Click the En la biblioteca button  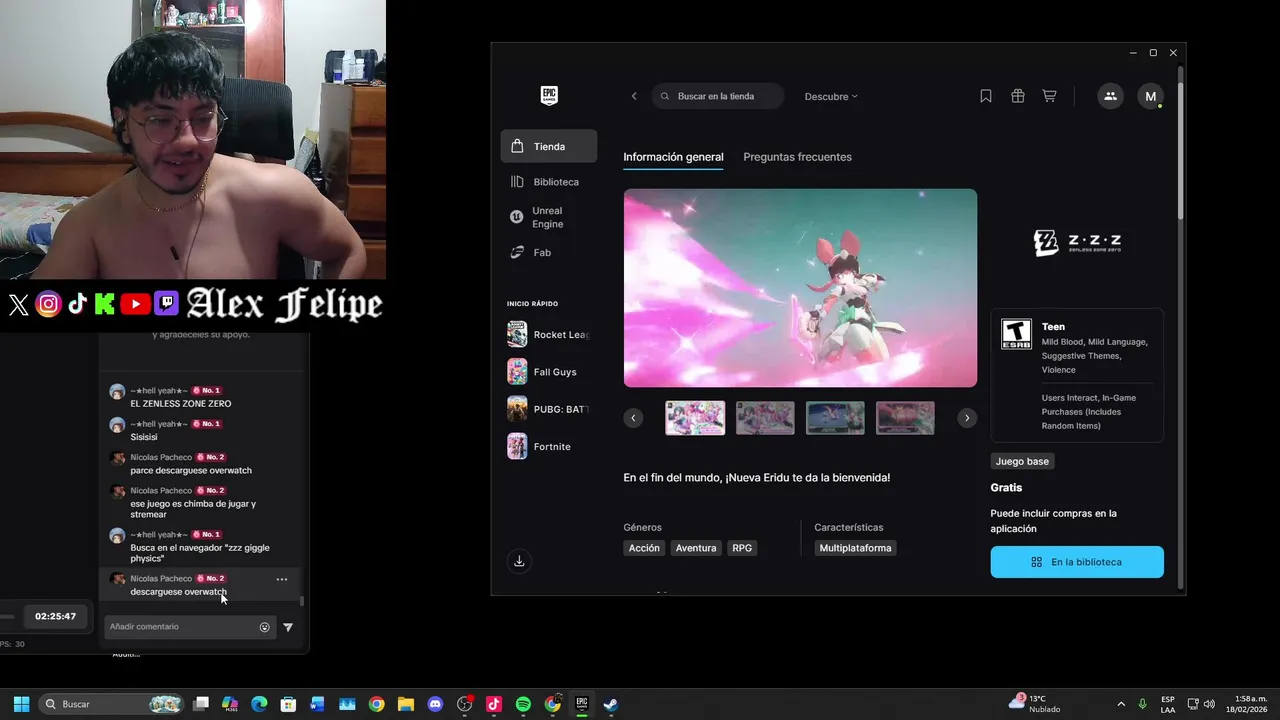pos(1077,562)
